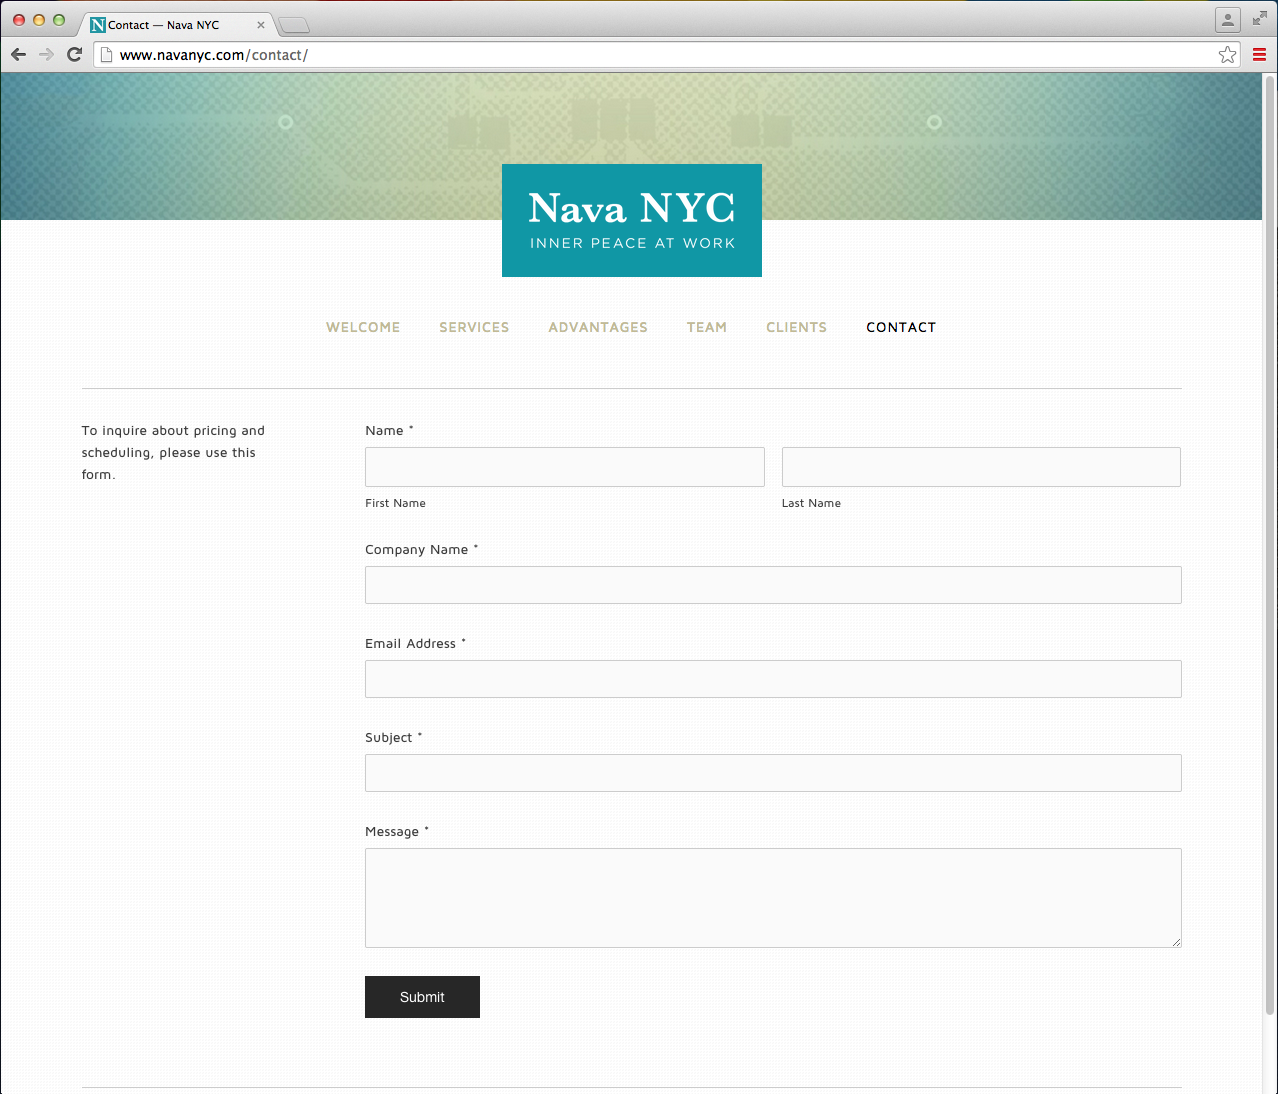The image size is (1278, 1094).
Task: Open the CONTACT navigation link
Action: (x=901, y=327)
